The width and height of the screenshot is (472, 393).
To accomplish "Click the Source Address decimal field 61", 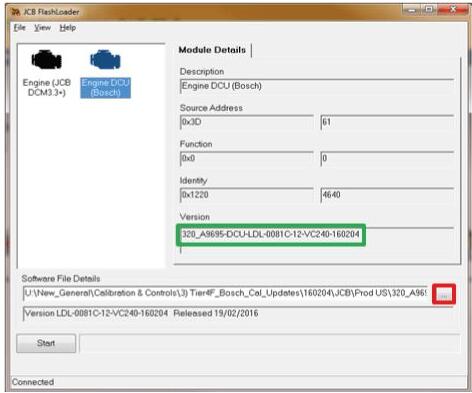I will click(387, 122).
